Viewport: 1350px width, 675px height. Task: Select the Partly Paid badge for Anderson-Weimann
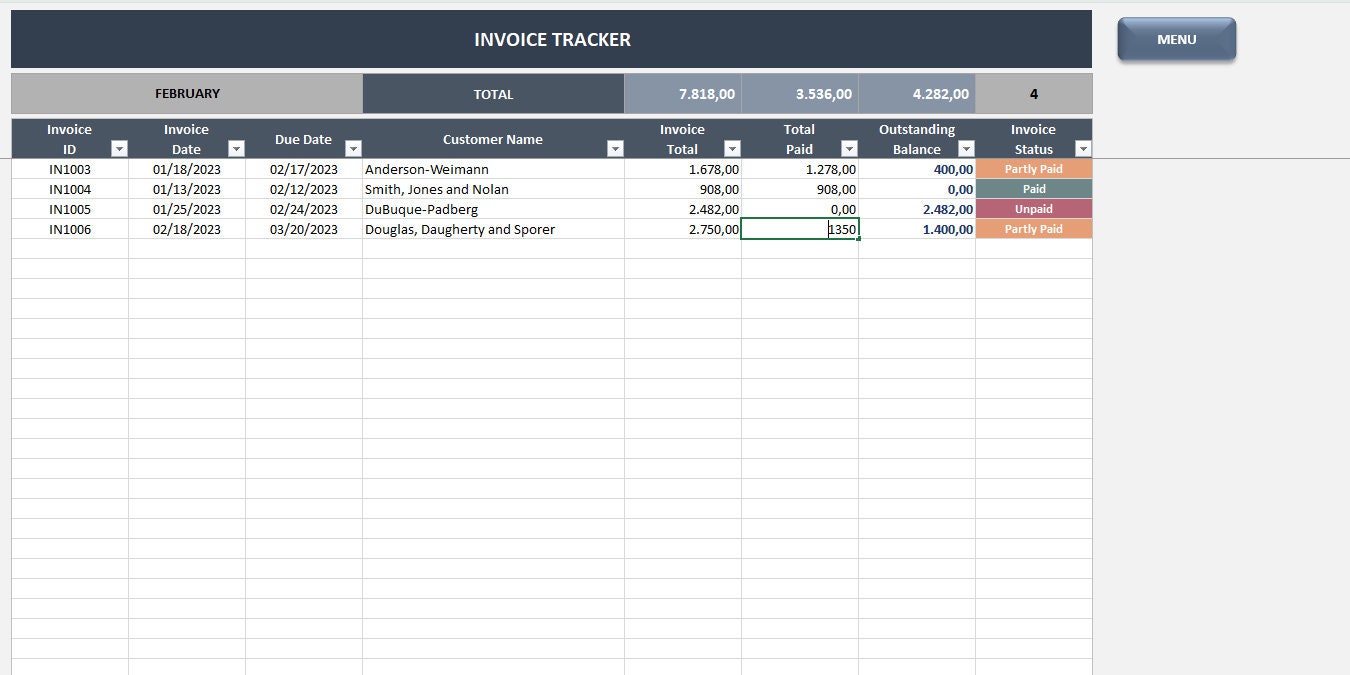coord(1033,169)
